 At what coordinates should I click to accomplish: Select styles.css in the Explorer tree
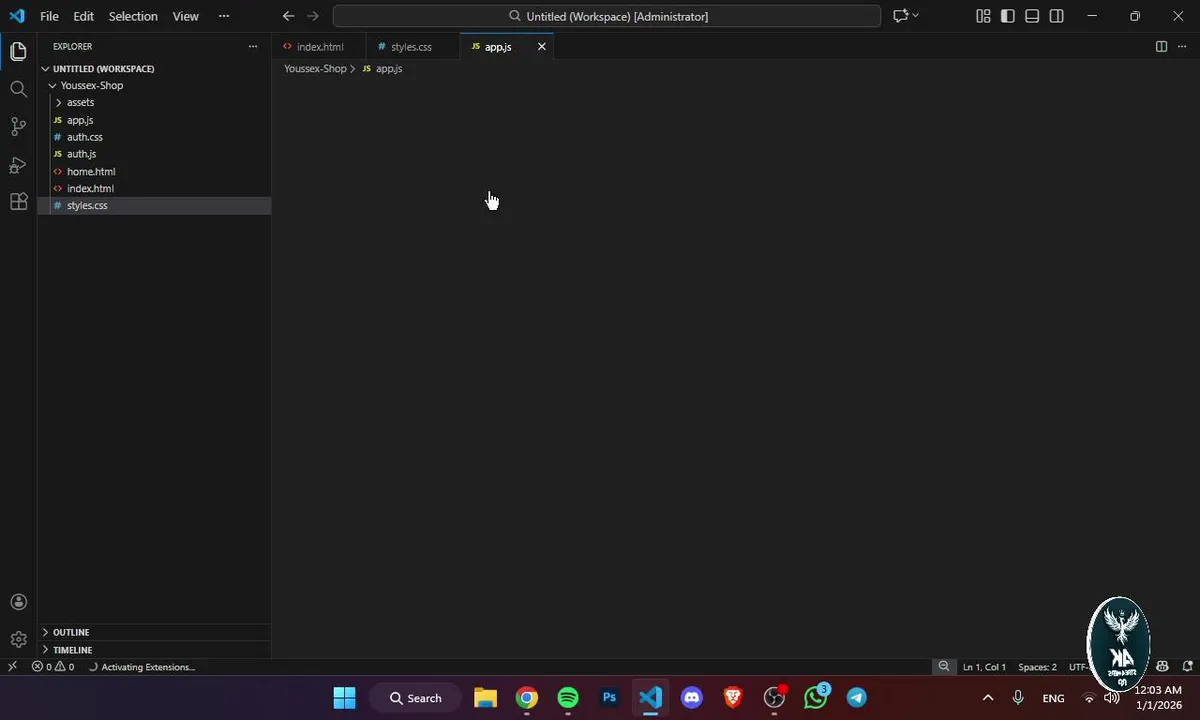point(155,206)
